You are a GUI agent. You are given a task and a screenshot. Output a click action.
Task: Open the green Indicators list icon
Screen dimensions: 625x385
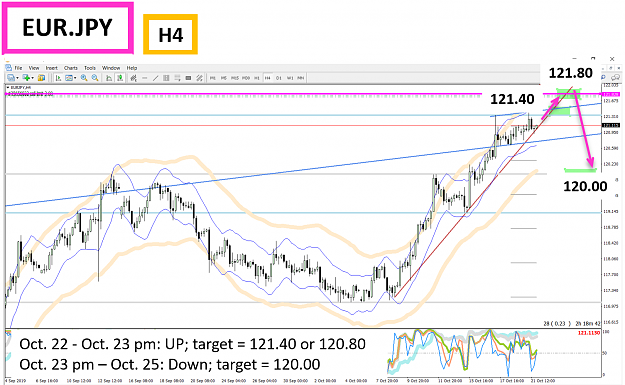tap(120, 78)
